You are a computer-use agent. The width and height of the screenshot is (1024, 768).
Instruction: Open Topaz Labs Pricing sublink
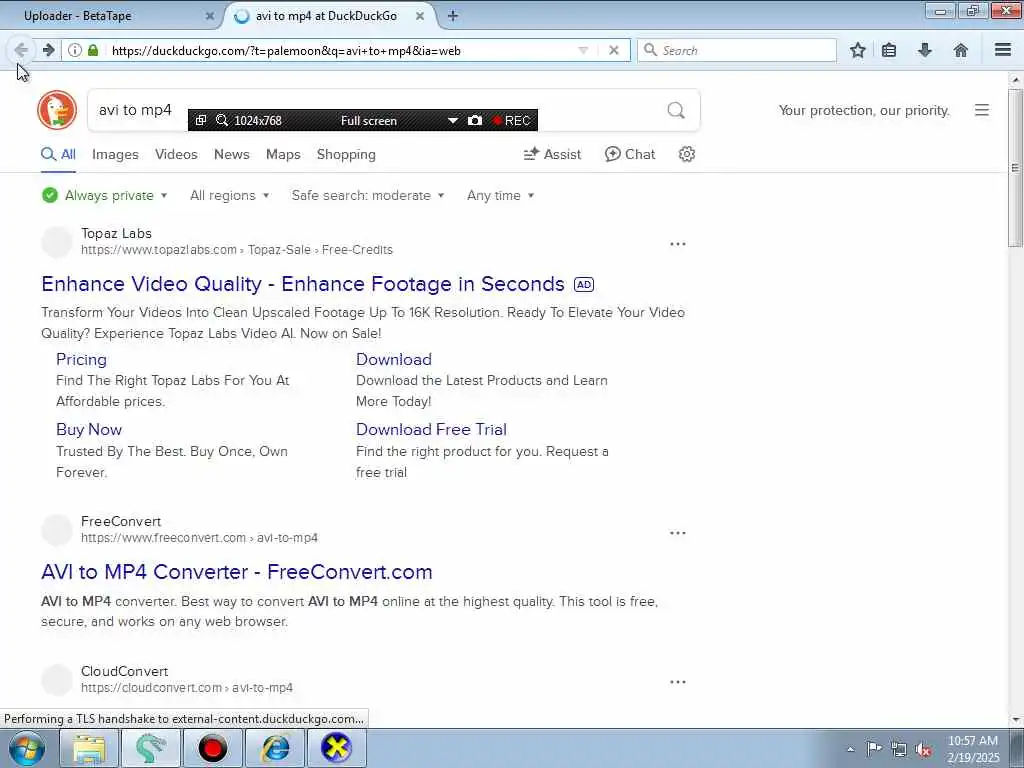[x=81, y=359]
